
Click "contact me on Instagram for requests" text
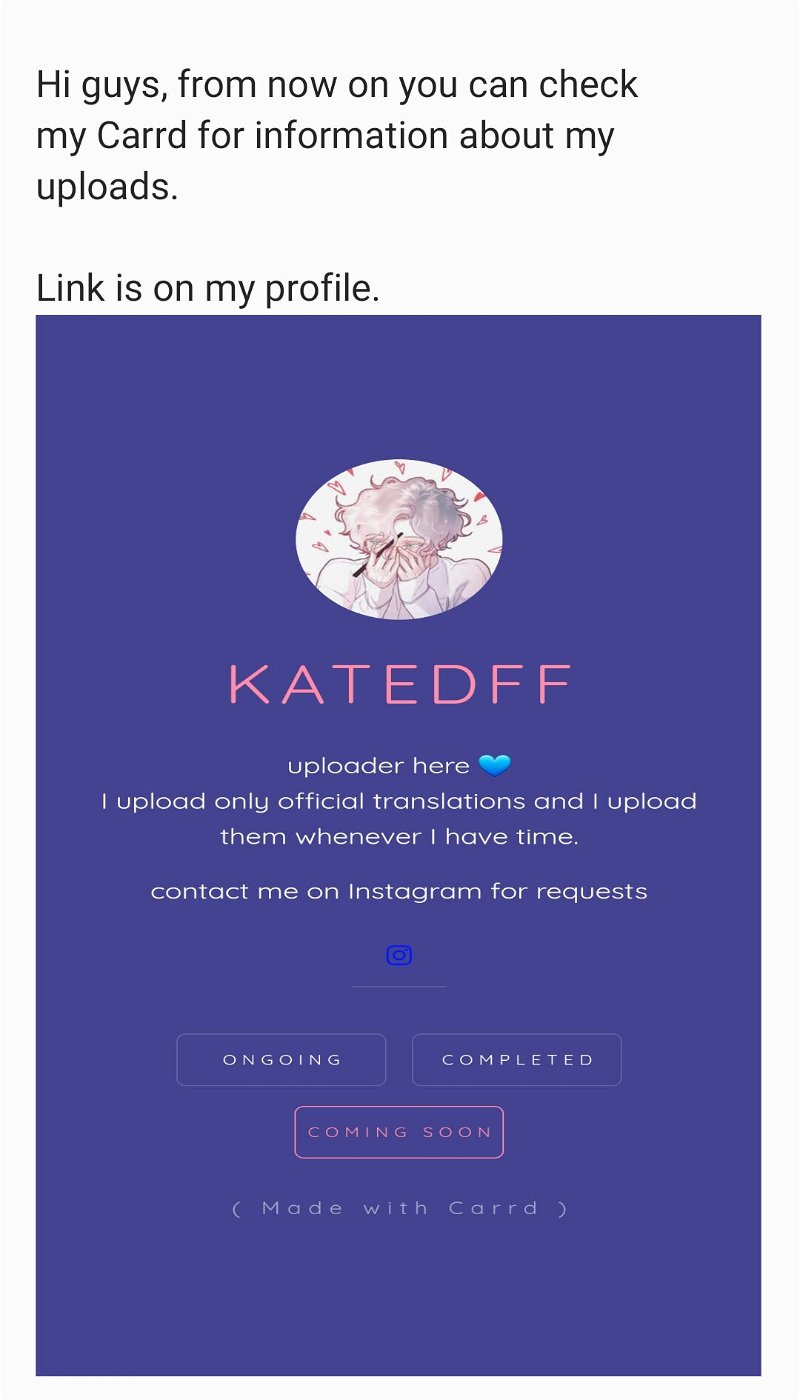[x=399, y=891]
